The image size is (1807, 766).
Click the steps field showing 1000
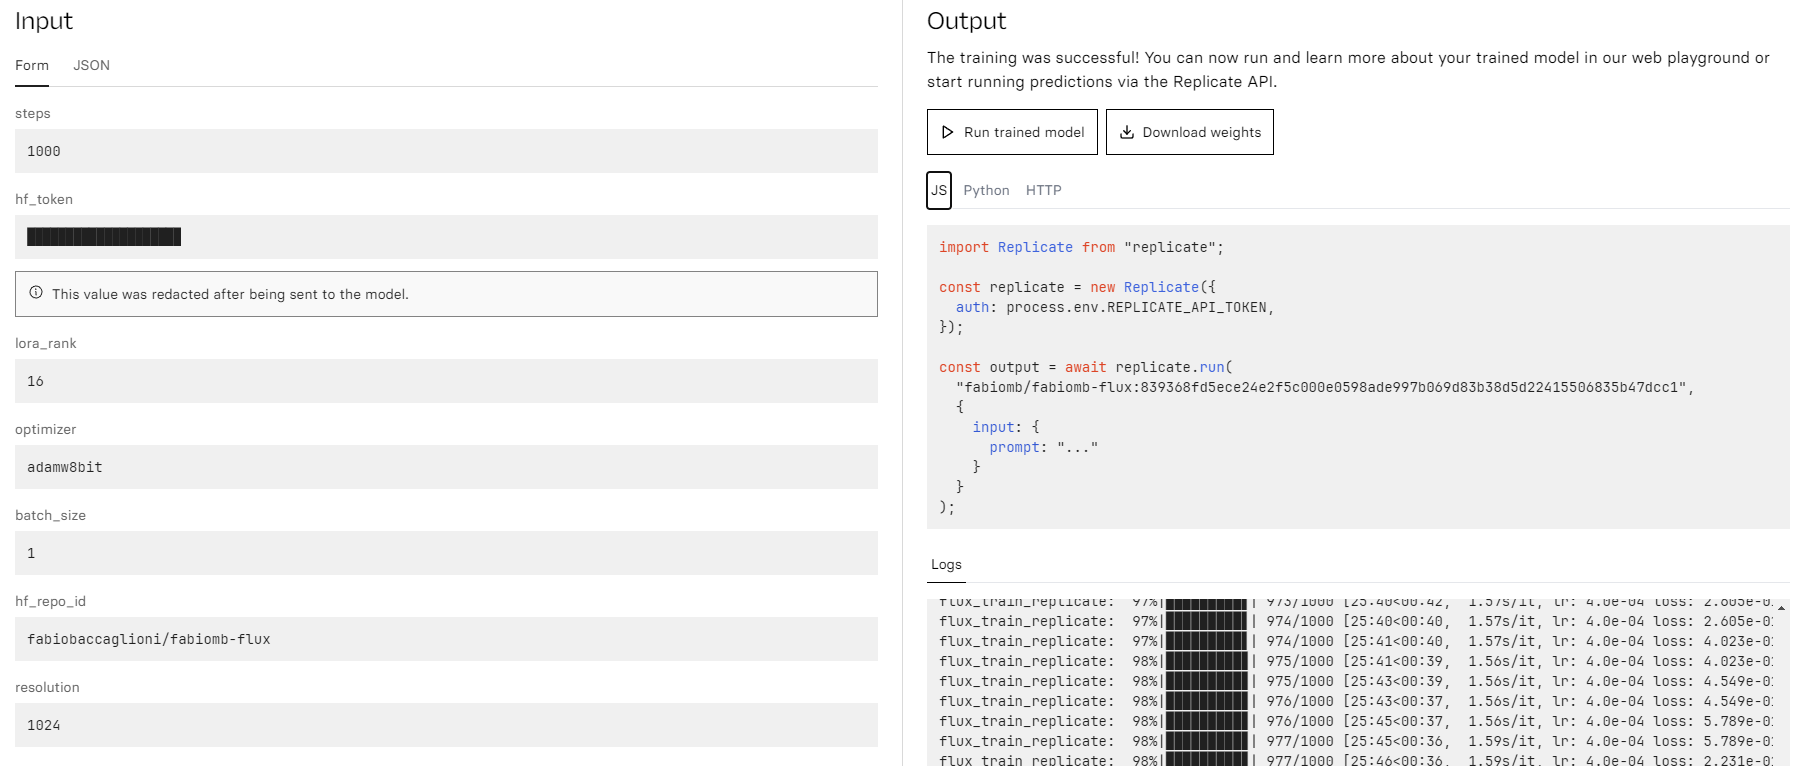click(446, 151)
